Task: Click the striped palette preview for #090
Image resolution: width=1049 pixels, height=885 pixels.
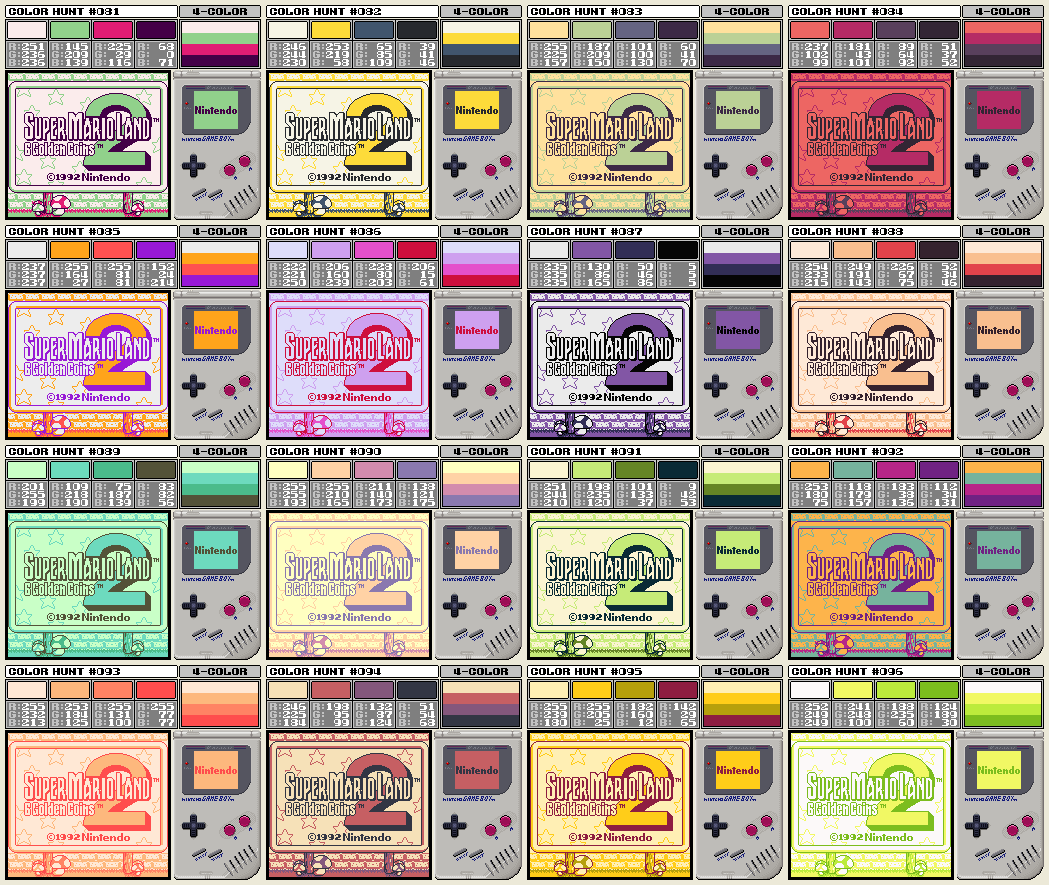Action: tap(480, 484)
